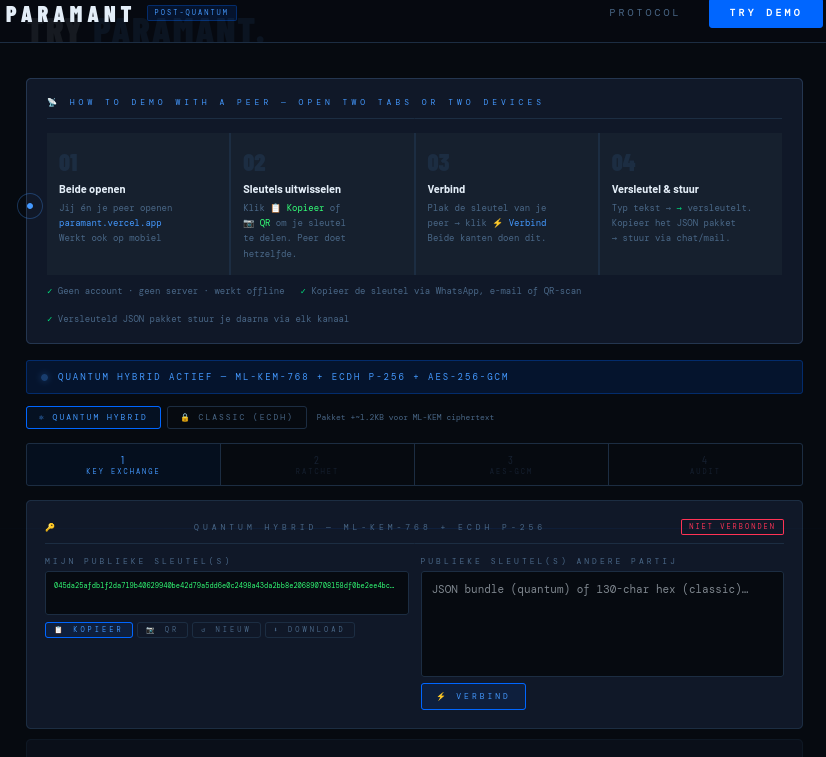Click the lightning icon on VERBIND button

click(x=441, y=696)
